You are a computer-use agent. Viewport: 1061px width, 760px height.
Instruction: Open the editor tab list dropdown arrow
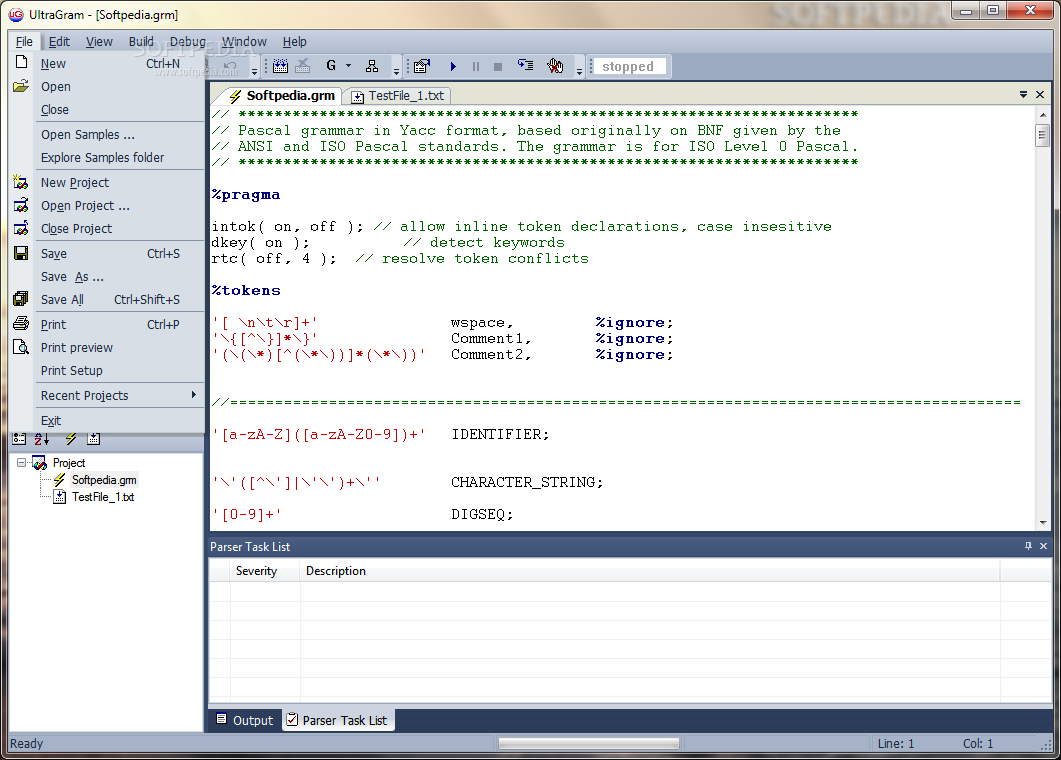(x=1023, y=95)
